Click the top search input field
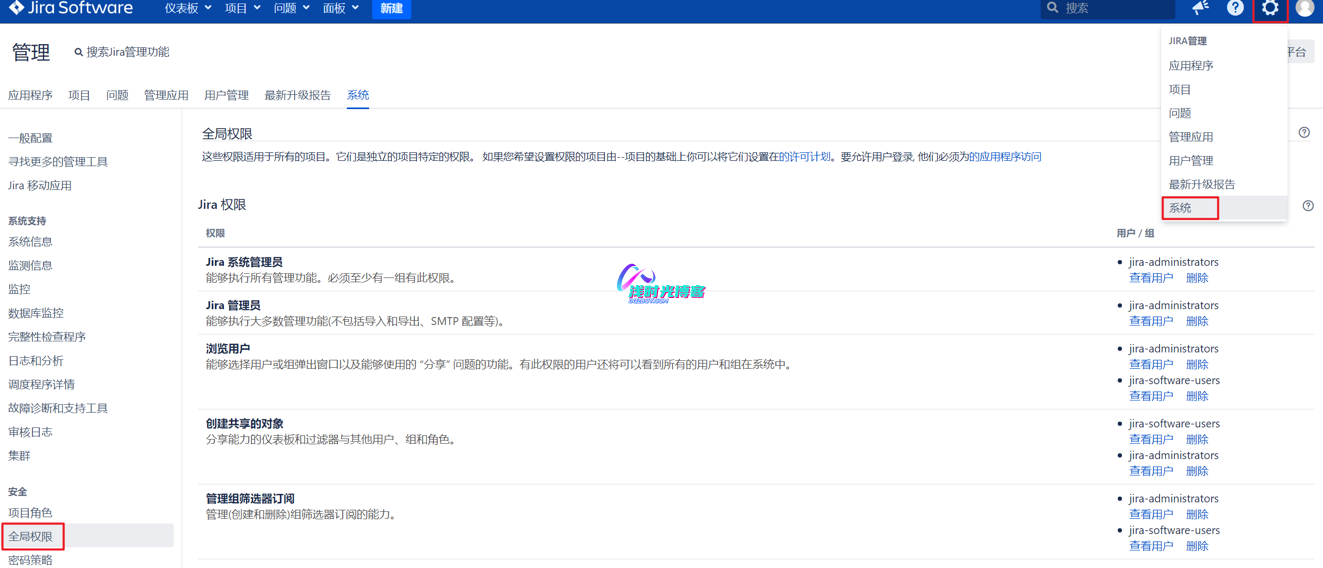 click(x=1115, y=8)
